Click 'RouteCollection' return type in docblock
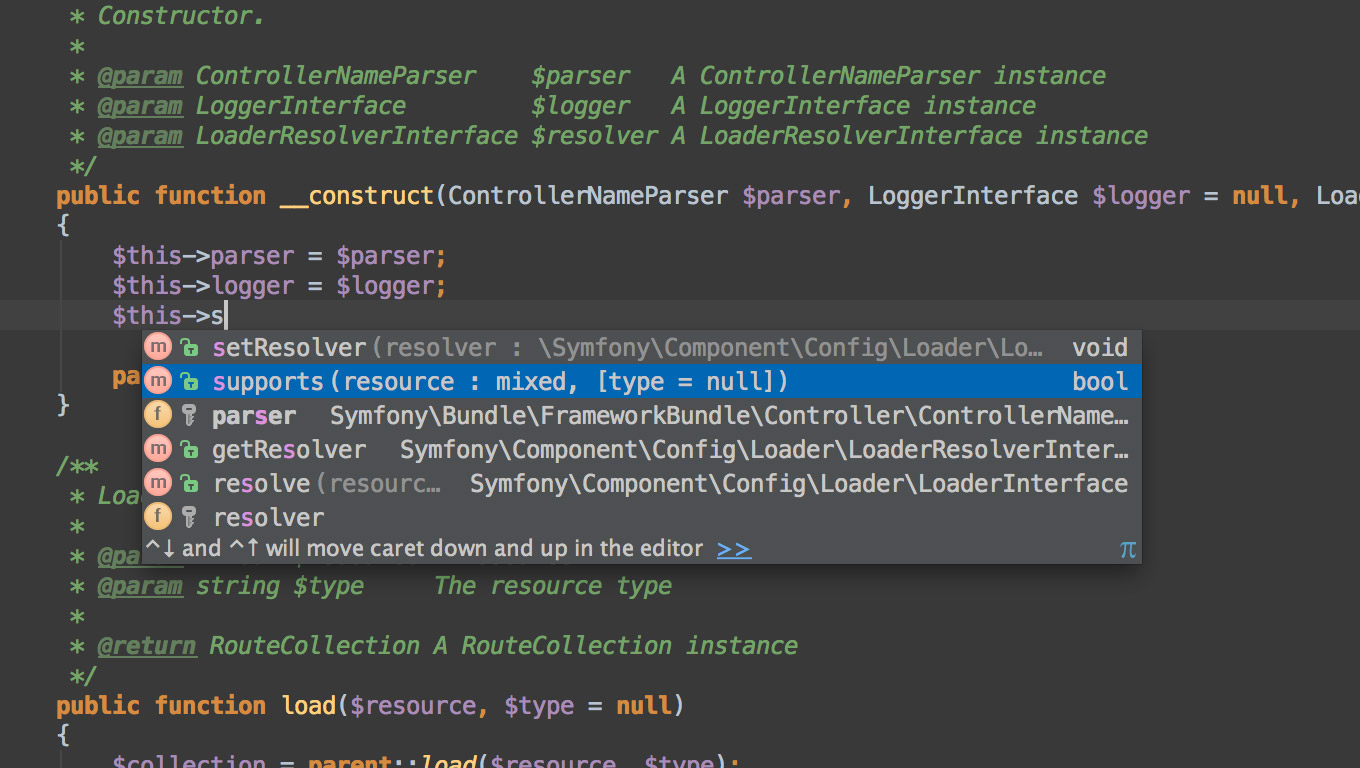The image size is (1360, 768). 314,646
